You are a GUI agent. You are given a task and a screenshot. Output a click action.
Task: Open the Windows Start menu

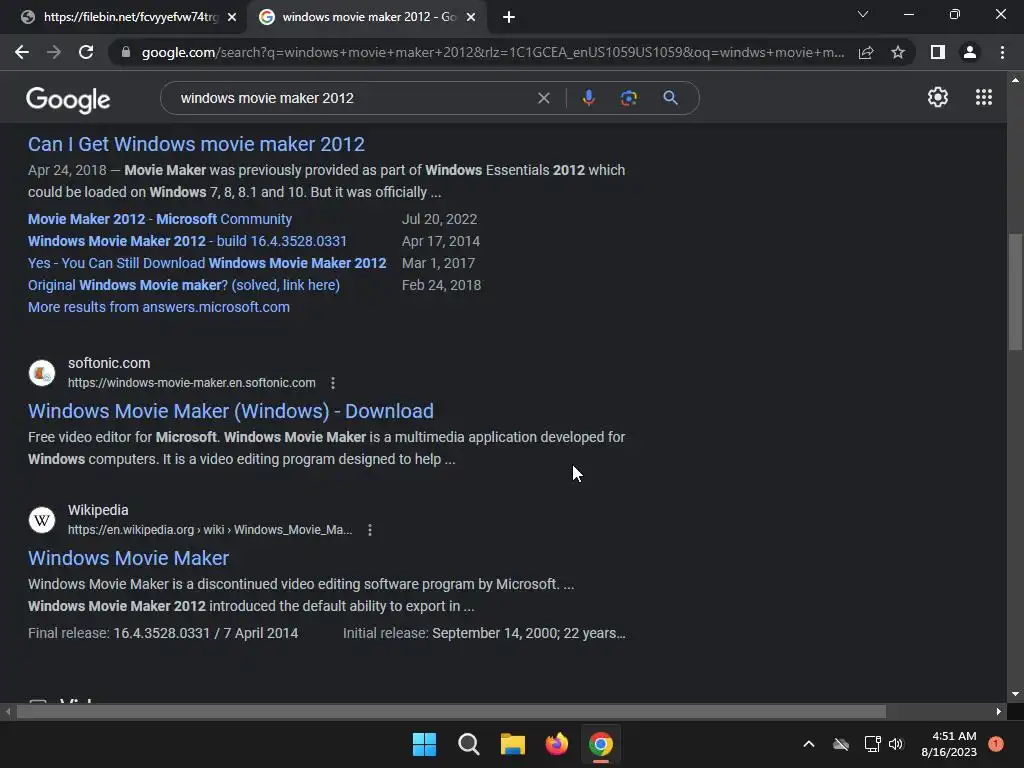pos(424,744)
